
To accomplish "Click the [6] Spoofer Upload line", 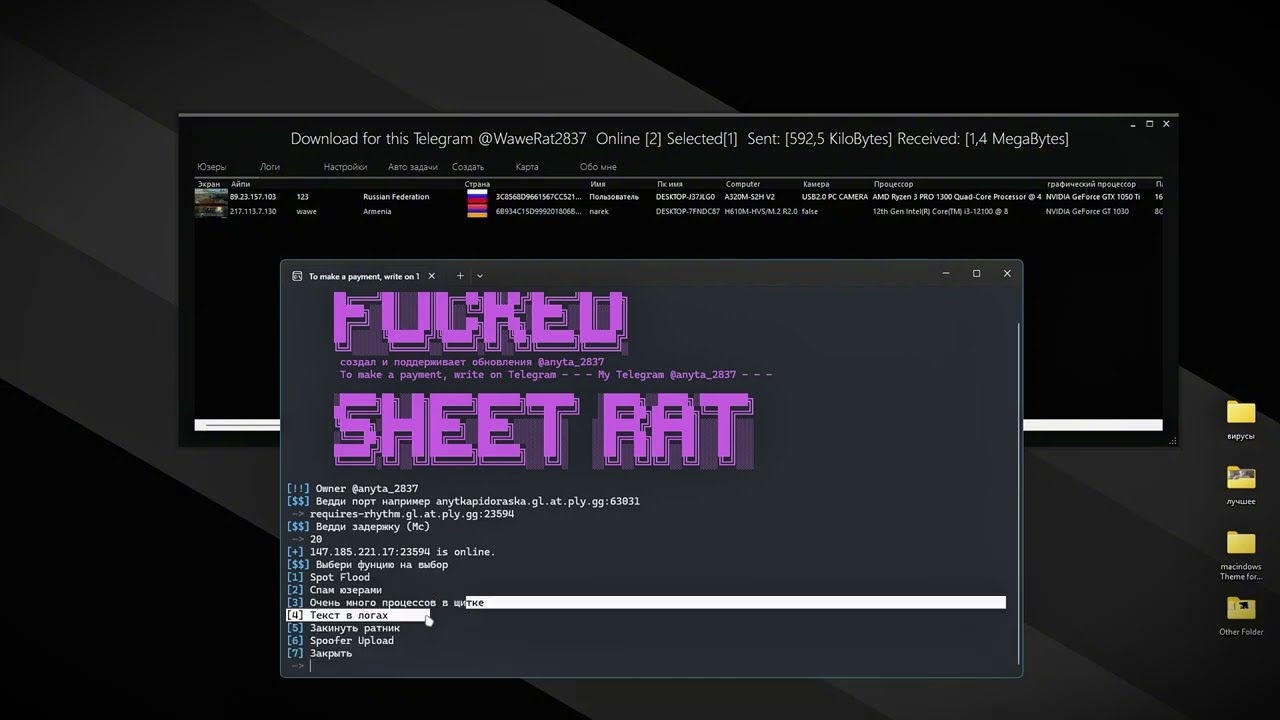I will click(340, 641).
